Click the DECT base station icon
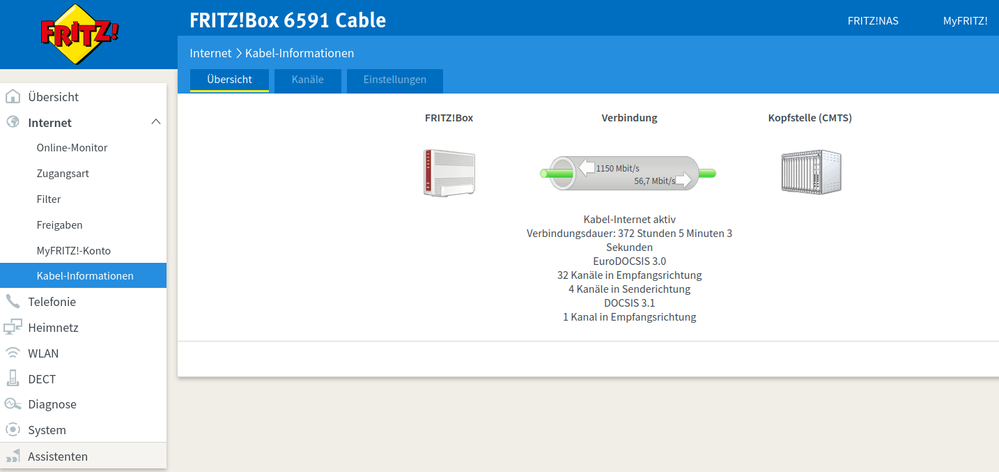Screen dimensions: 999x472 13,379
